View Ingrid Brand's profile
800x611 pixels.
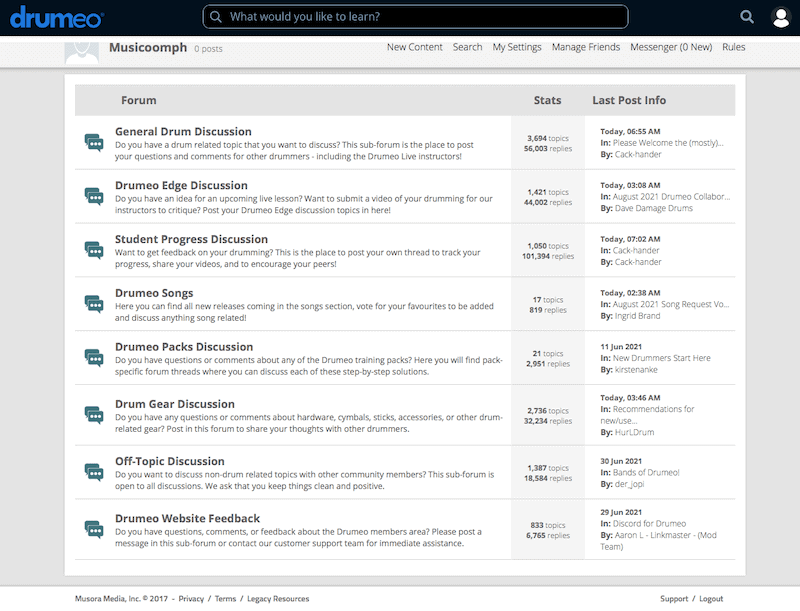tap(637, 316)
